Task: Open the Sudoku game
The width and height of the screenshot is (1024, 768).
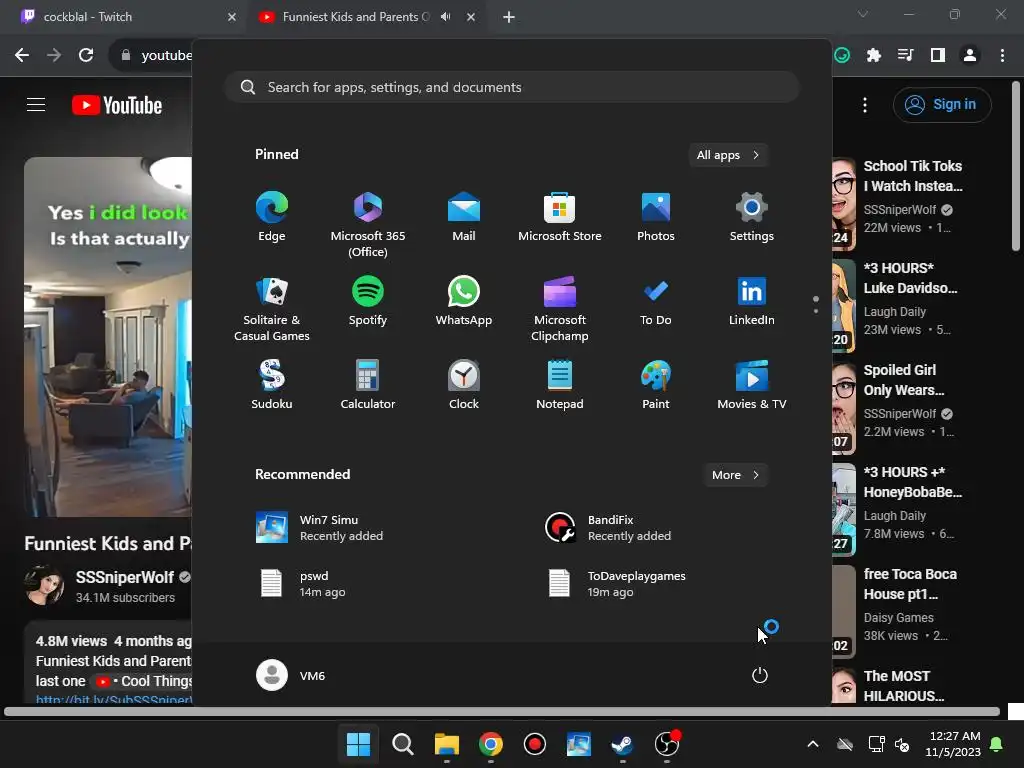Action: click(272, 385)
